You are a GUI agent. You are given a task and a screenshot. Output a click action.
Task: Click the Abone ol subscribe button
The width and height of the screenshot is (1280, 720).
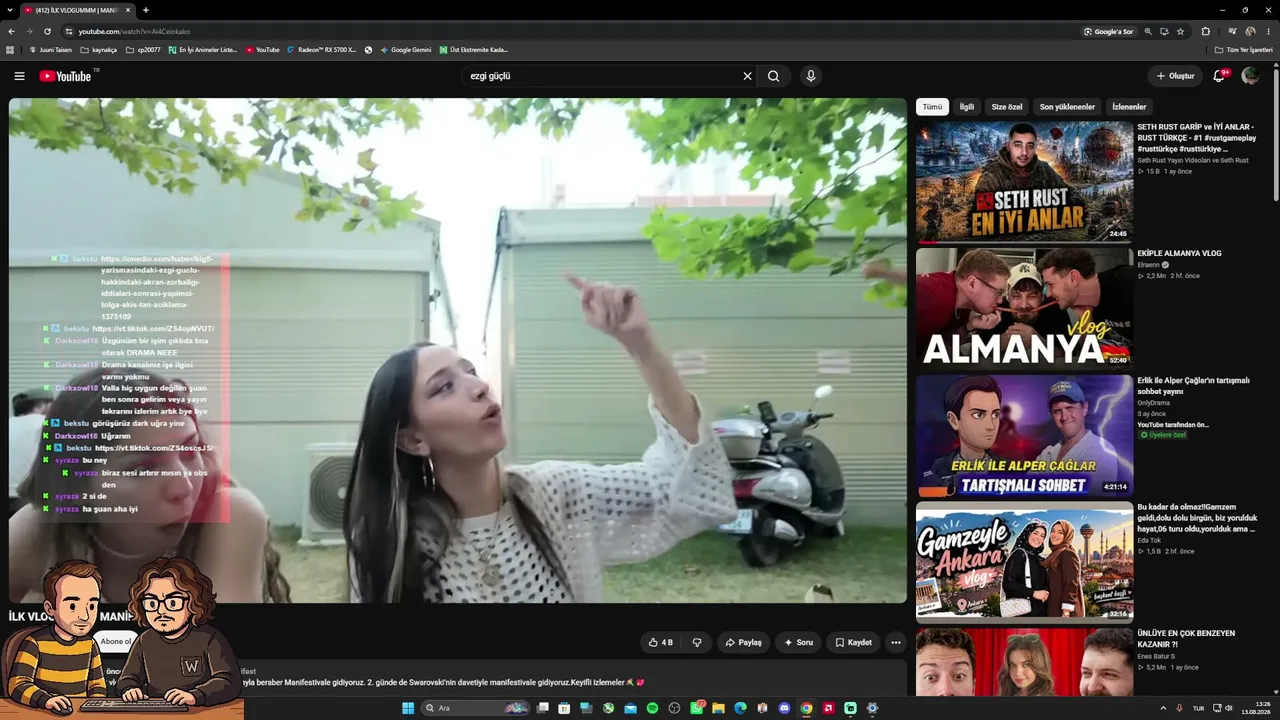115,641
